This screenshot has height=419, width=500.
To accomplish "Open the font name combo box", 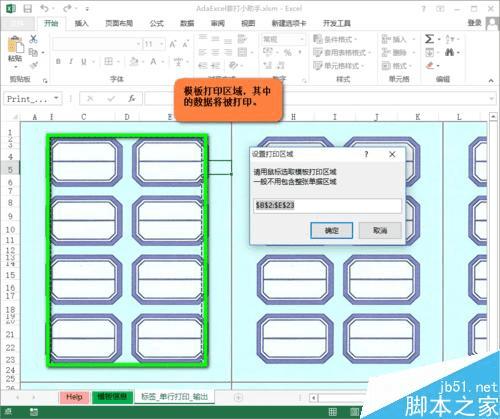I will pyautogui.click(x=97, y=44).
